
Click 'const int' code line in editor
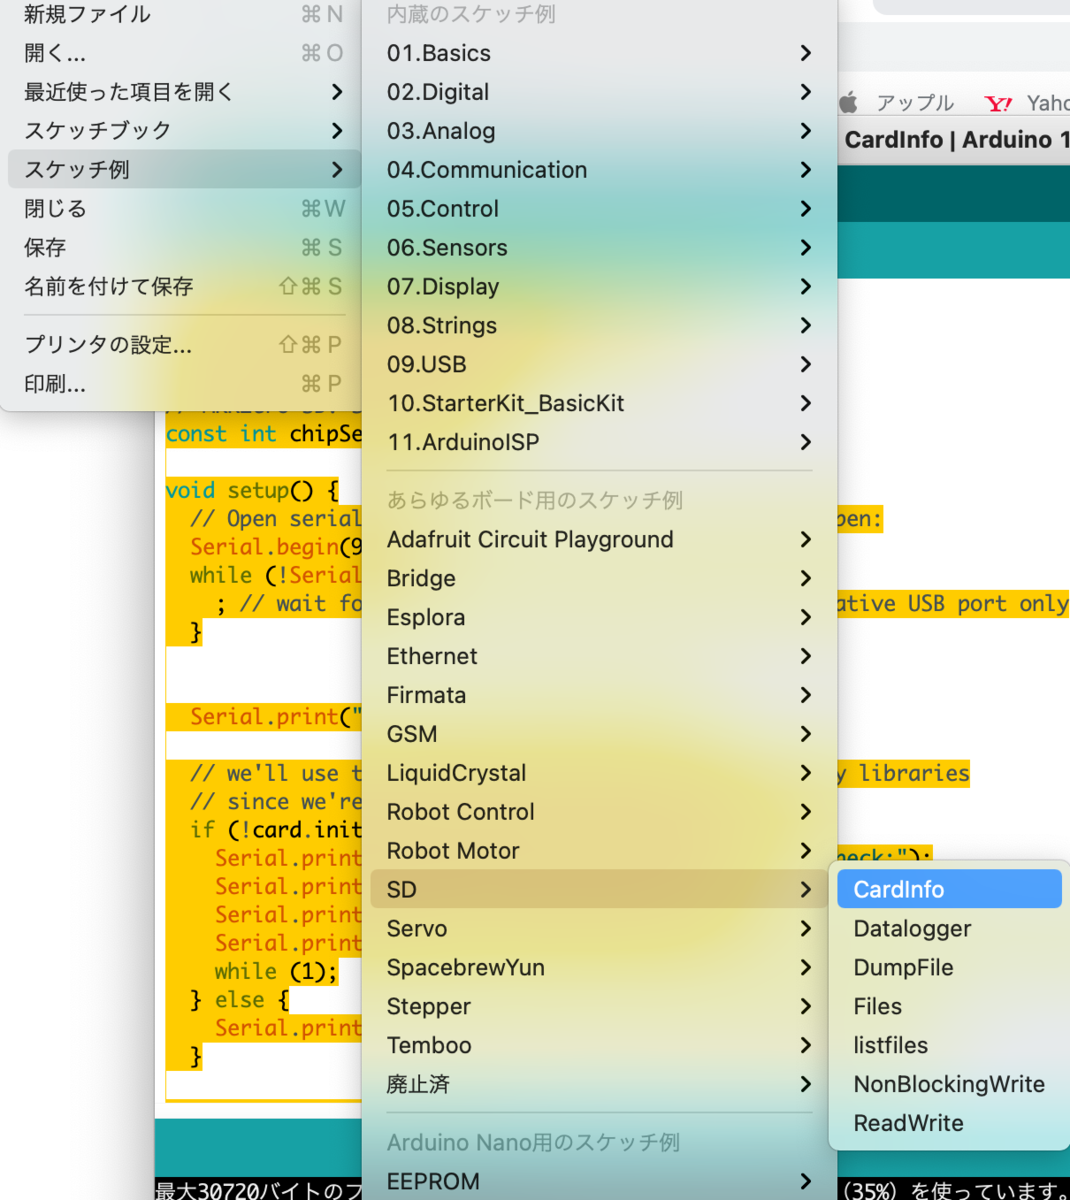pyautogui.click(x=263, y=434)
